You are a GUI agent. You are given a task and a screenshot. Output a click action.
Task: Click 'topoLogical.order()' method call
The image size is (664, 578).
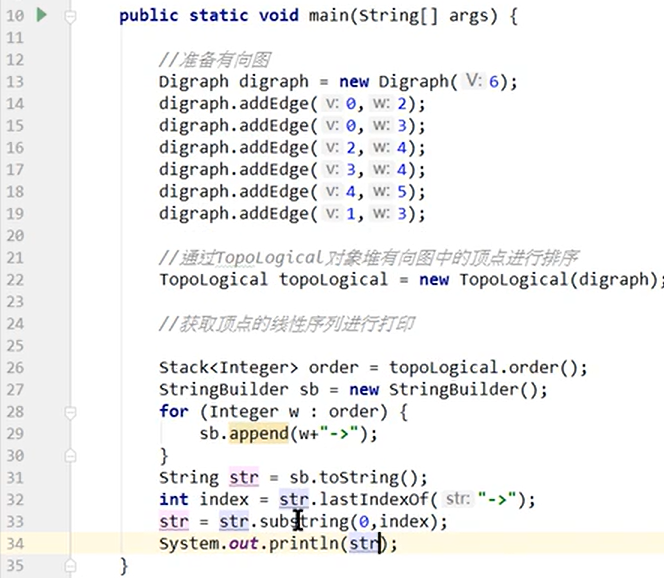[484, 368]
